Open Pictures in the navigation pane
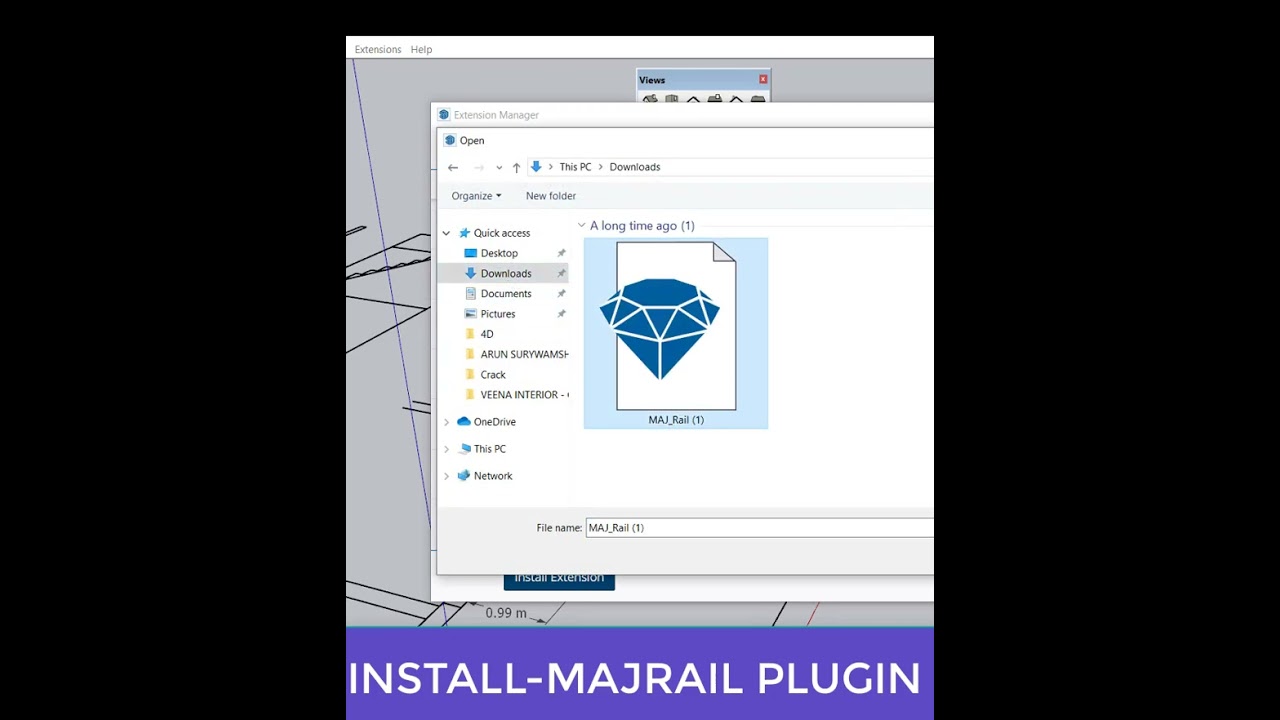Image resolution: width=1280 pixels, height=720 pixels. [x=498, y=314]
